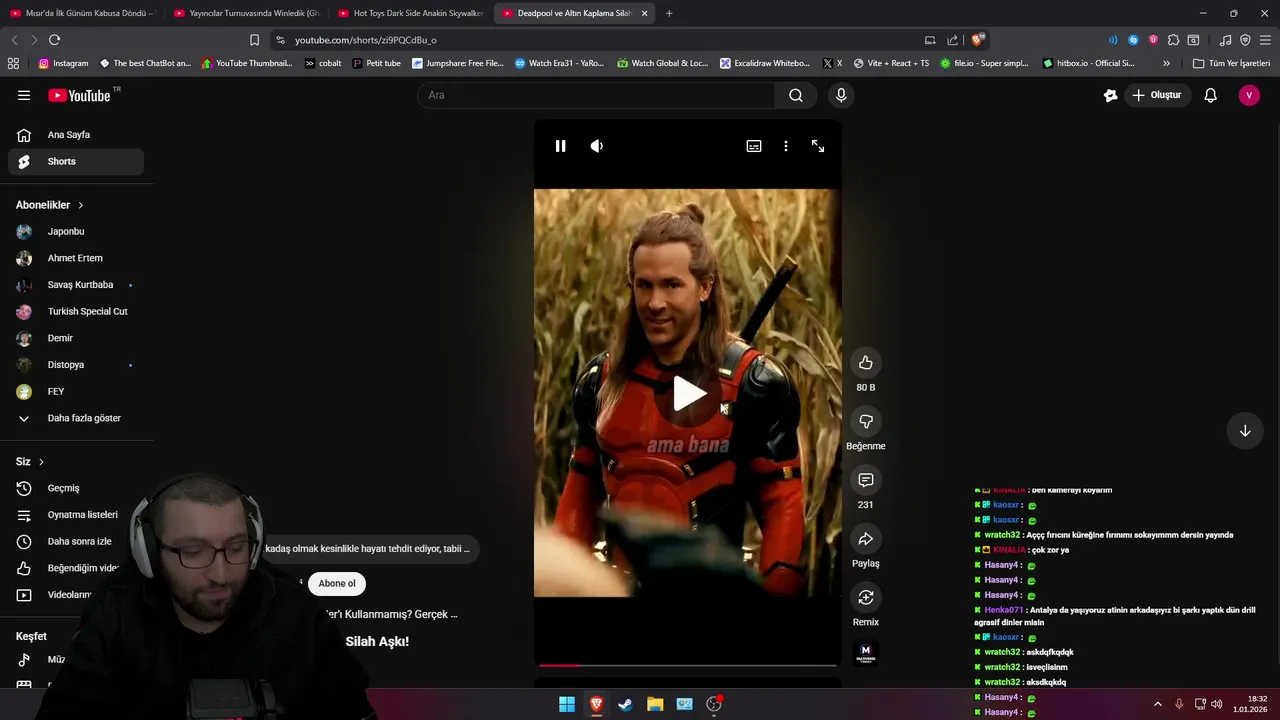The height and width of the screenshot is (720, 1280).
Task: Open Brave Shields lion icon
Action: (x=977, y=40)
